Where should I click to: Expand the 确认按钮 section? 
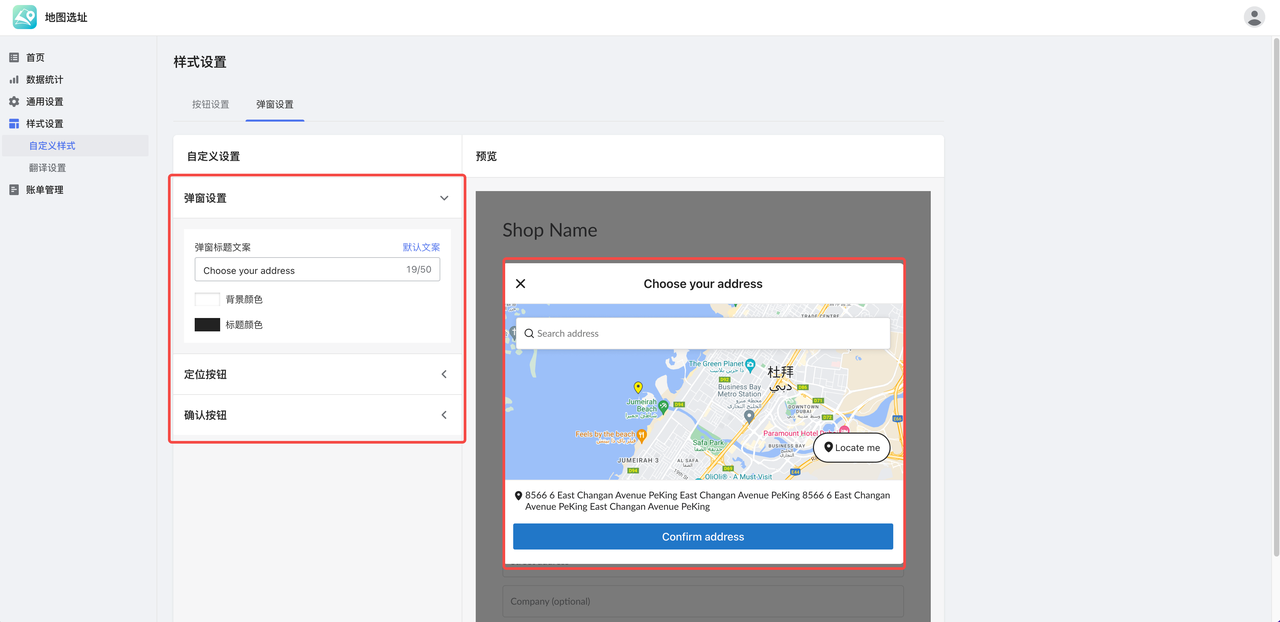(444, 415)
